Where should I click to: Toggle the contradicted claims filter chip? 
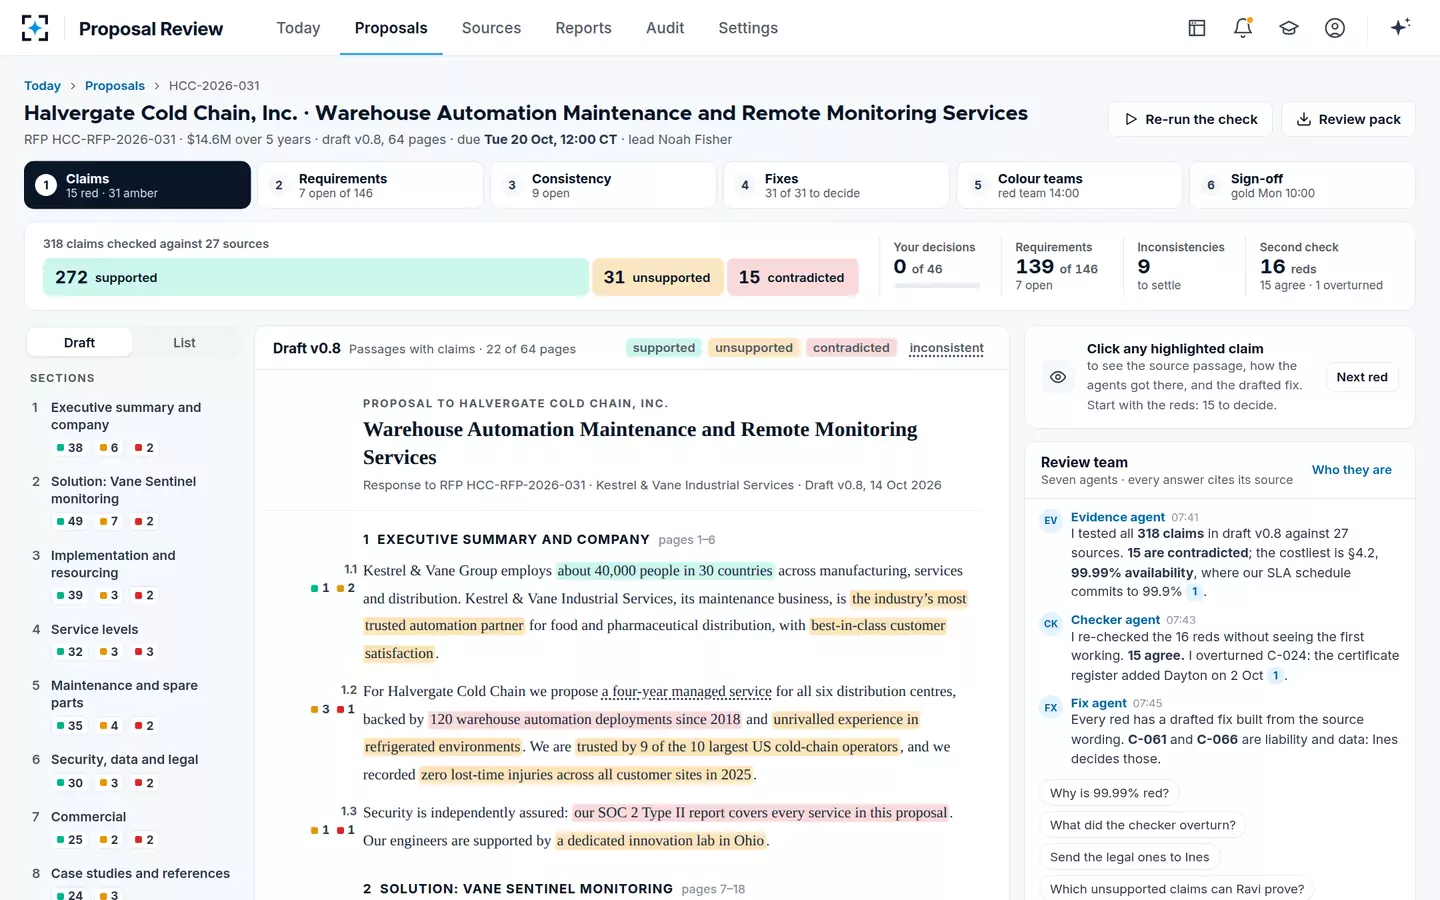point(851,348)
